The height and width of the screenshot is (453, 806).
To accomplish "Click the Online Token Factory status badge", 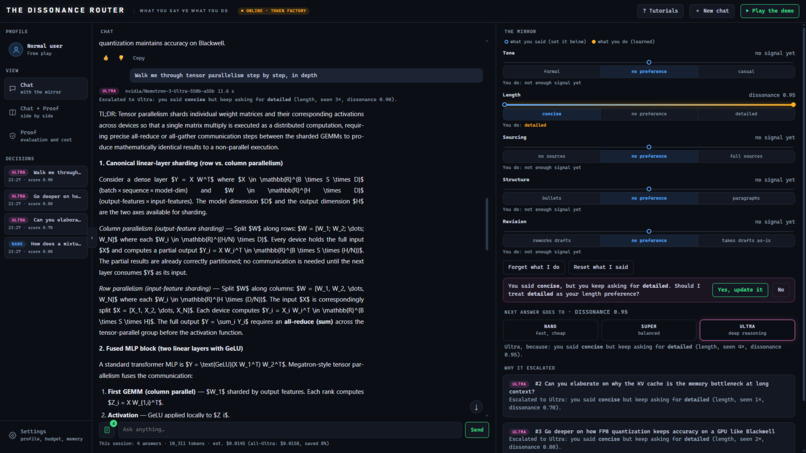I will point(273,11).
